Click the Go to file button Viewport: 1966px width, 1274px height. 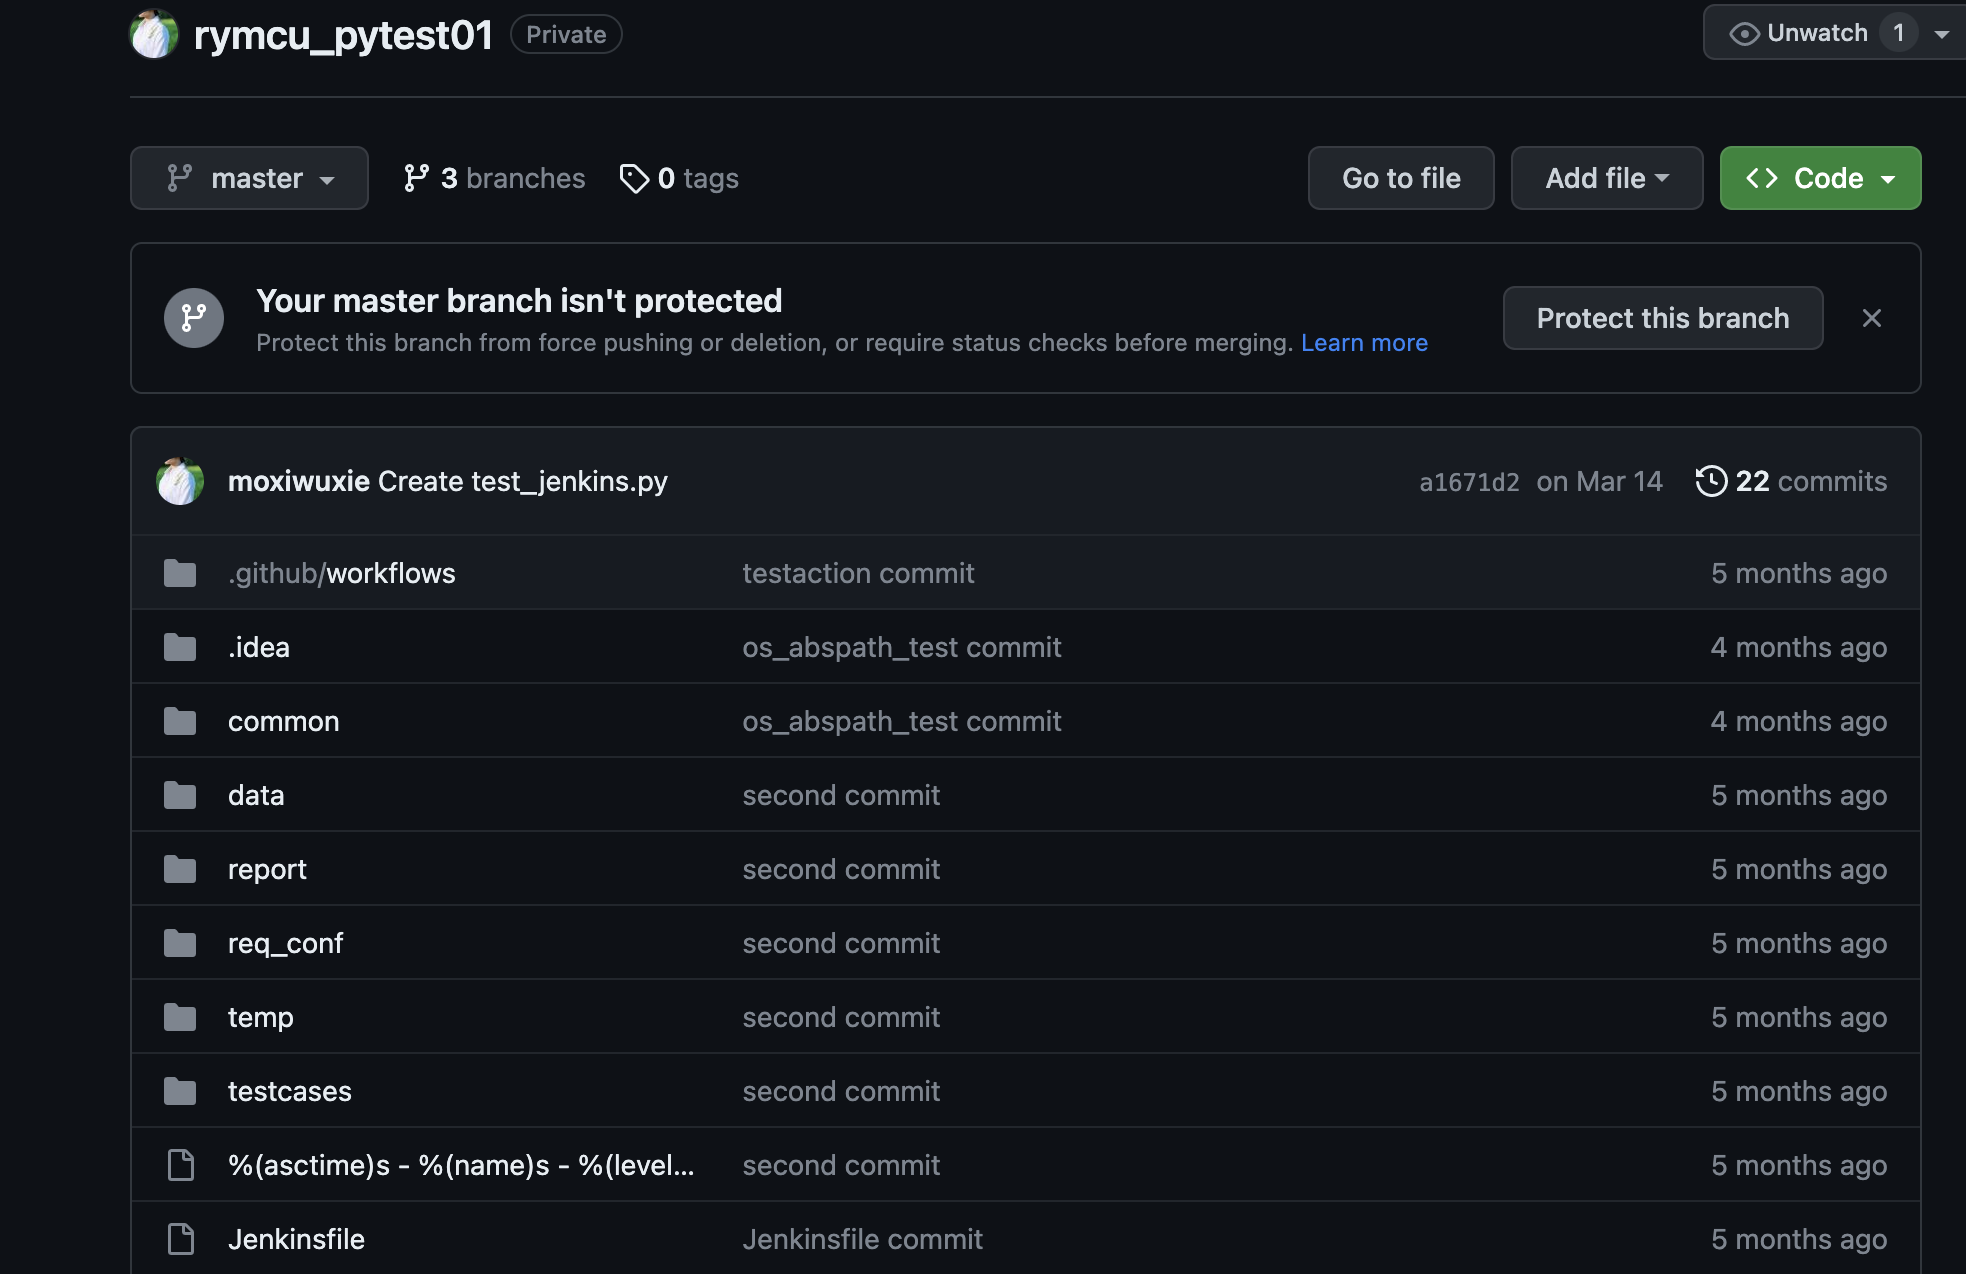pos(1401,178)
